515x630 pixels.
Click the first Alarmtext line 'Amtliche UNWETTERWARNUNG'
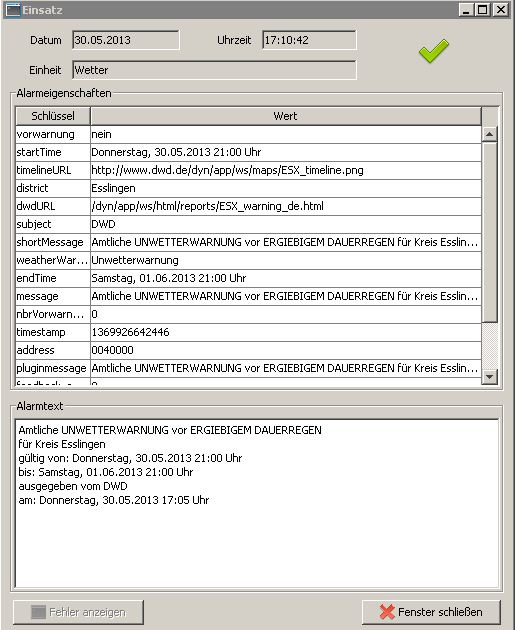[x=170, y=430]
